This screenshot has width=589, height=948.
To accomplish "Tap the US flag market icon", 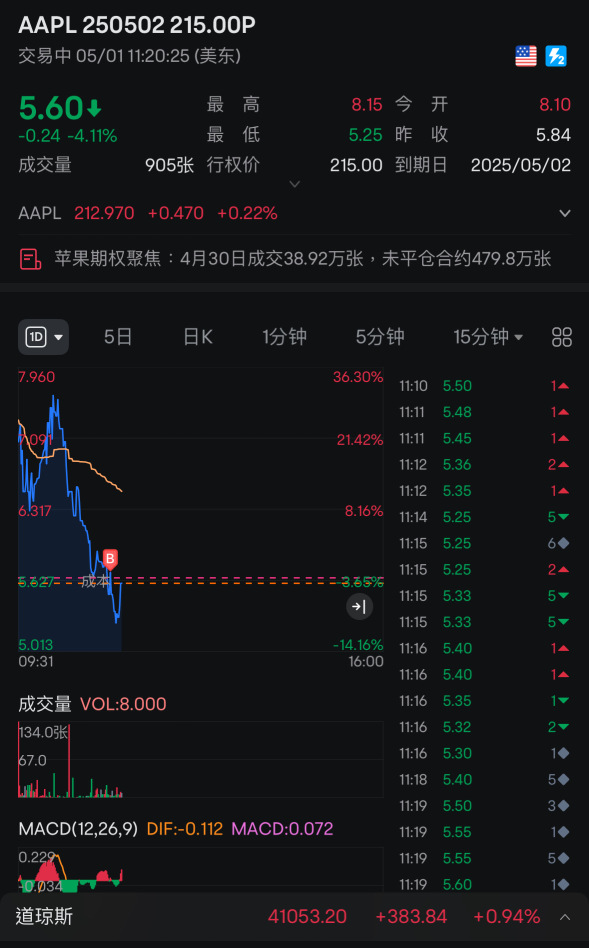I will (526, 56).
